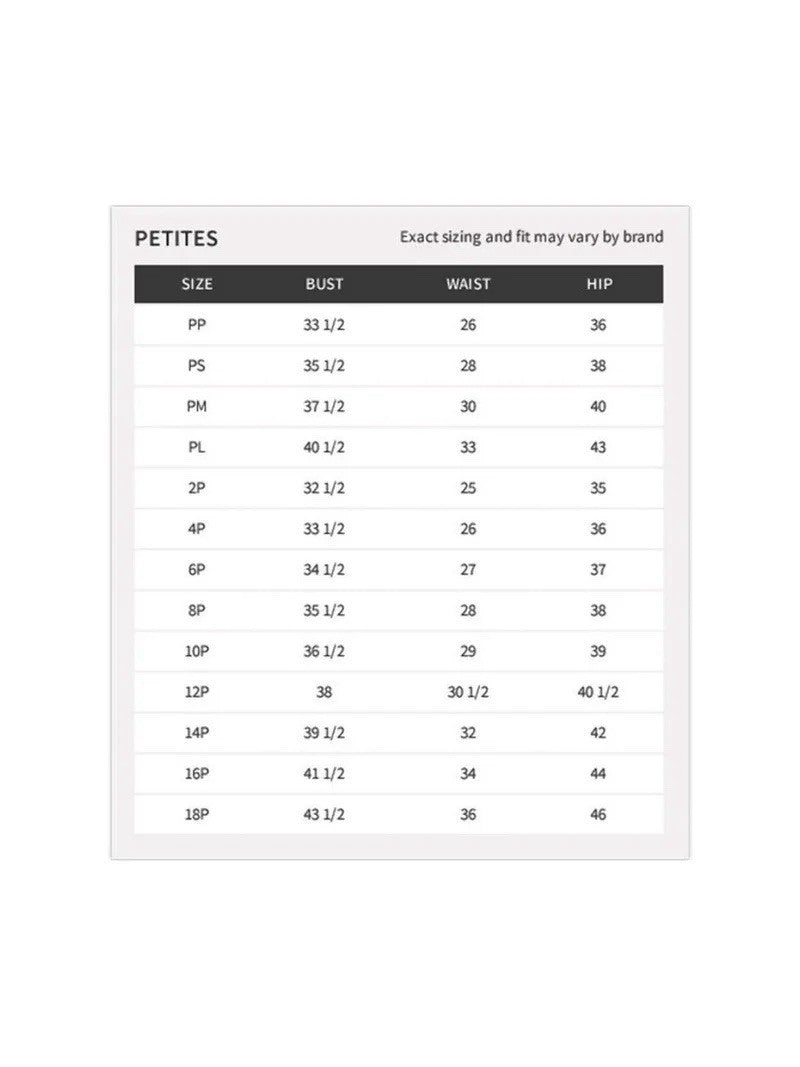Click the PM size row label
The image size is (800, 1067).
pyautogui.click(x=197, y=406)
